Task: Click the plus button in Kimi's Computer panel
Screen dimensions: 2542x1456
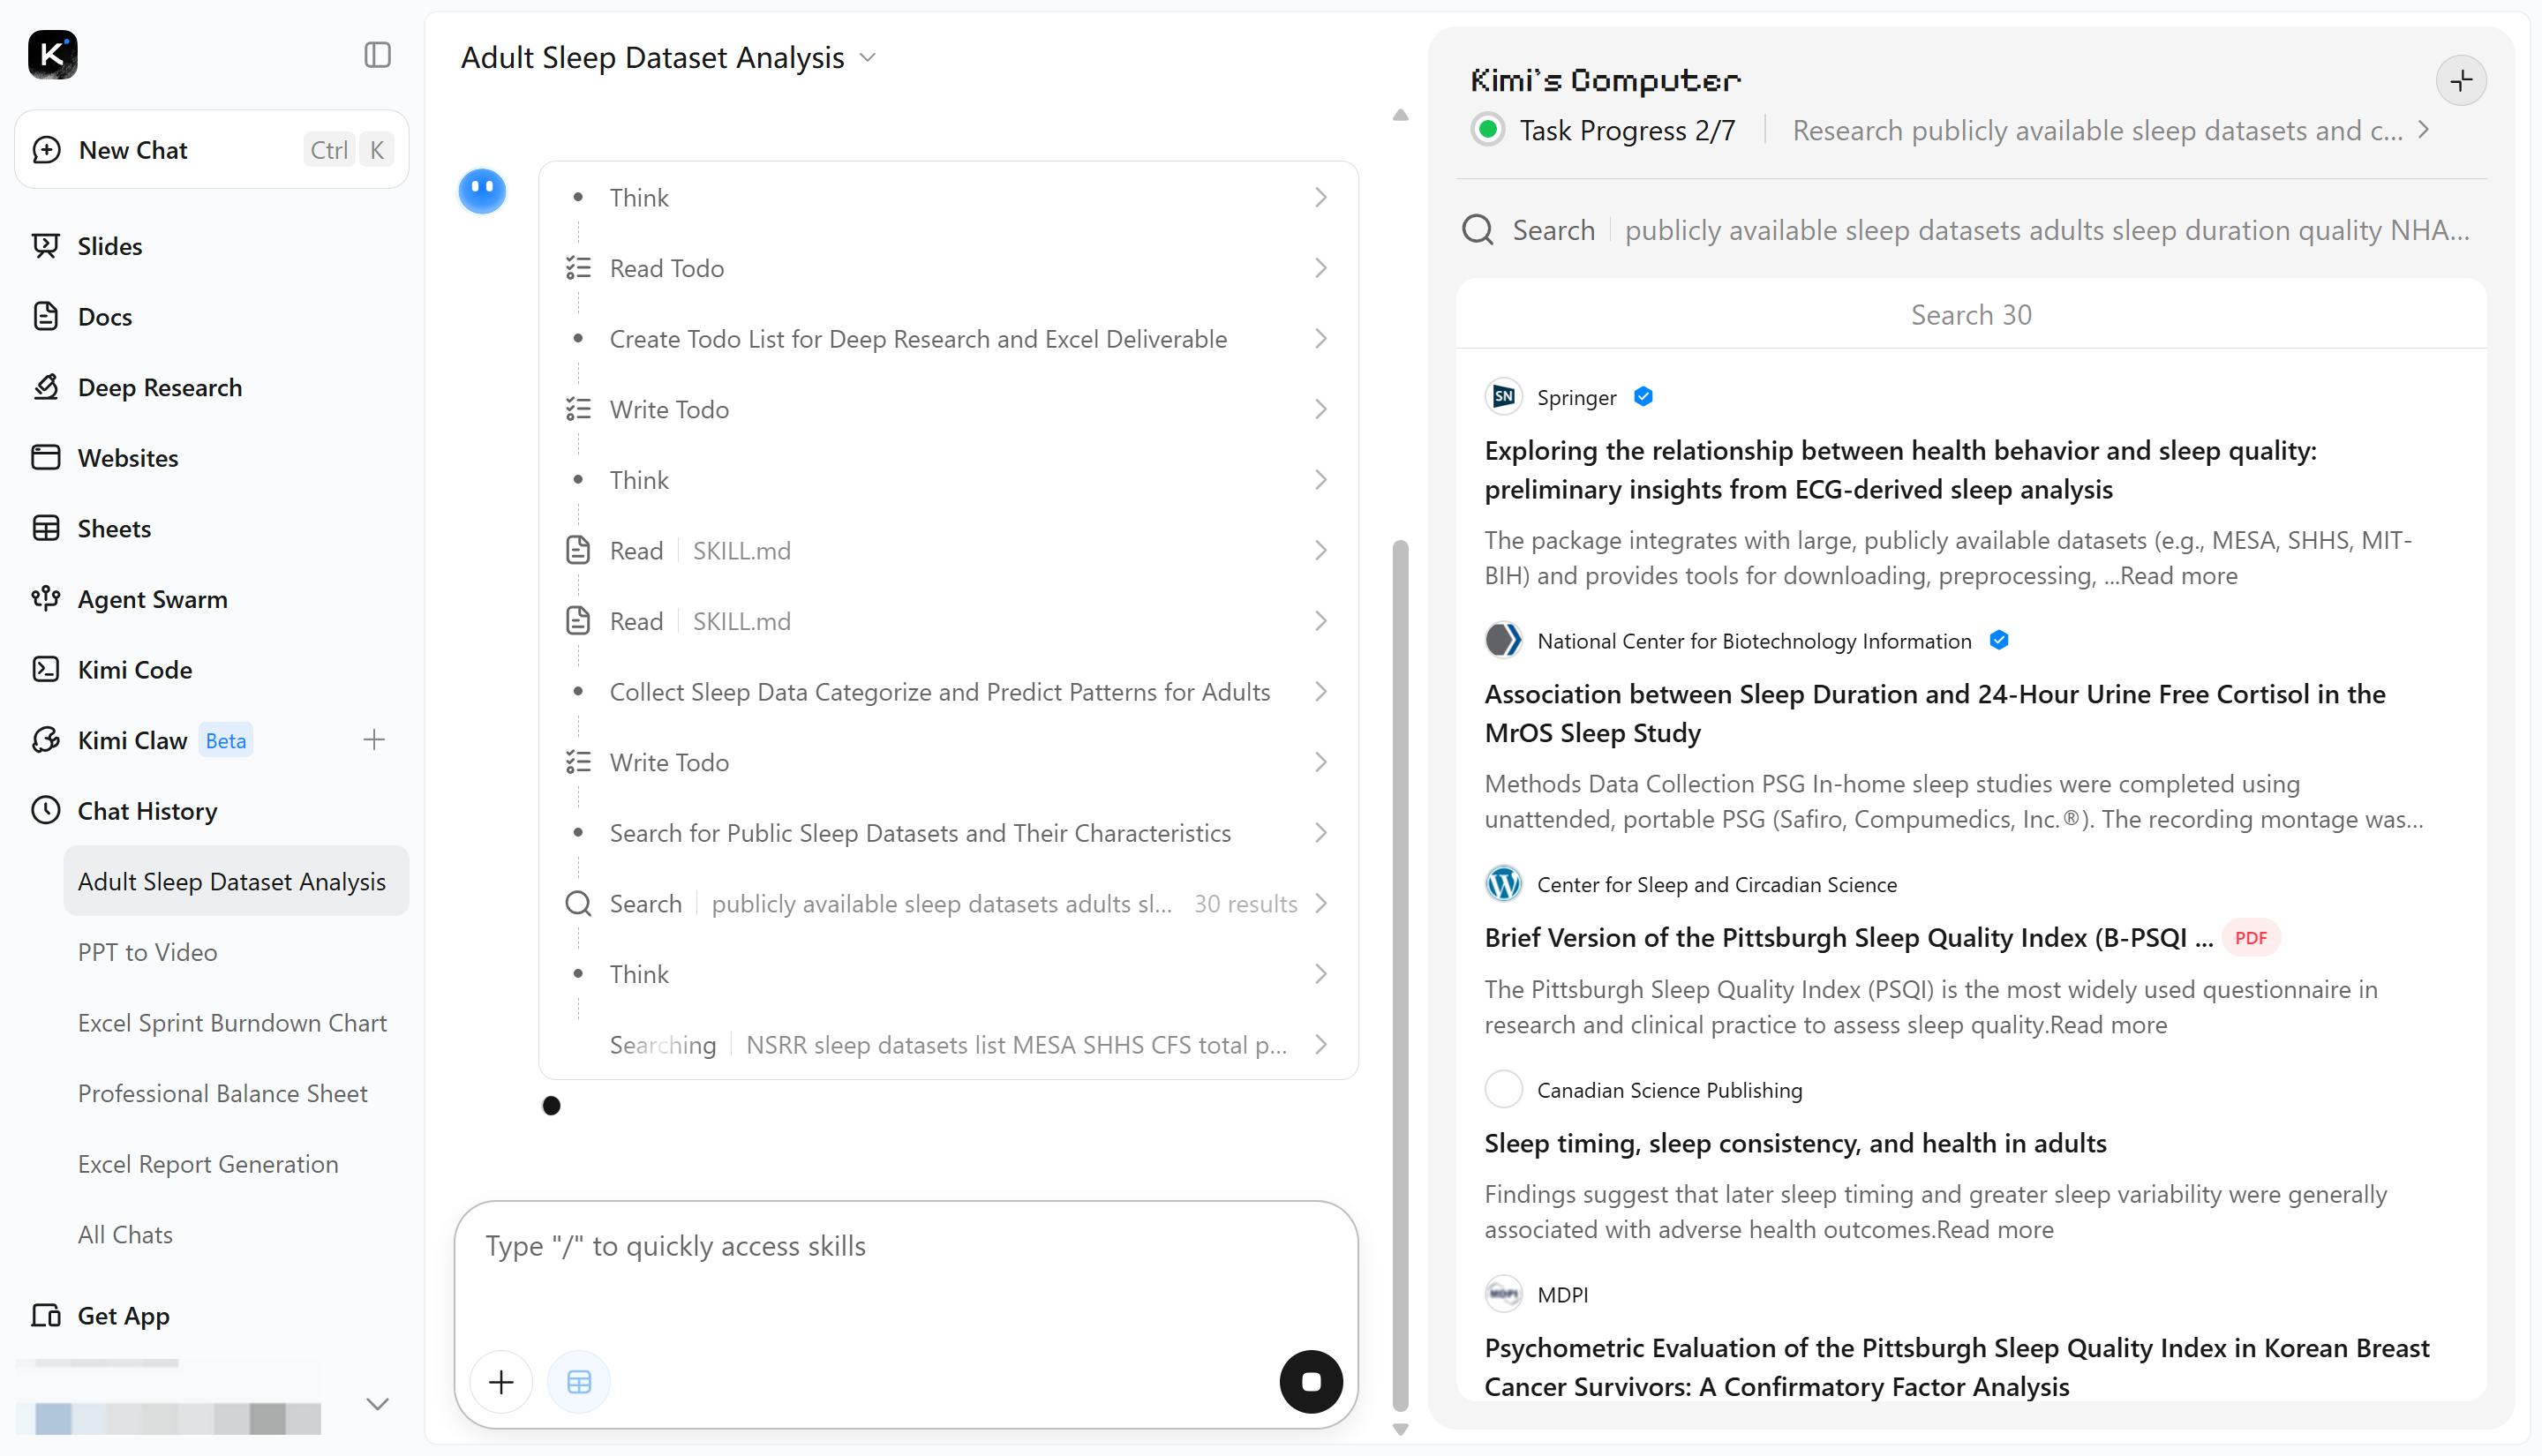Action: [2460, 80]
